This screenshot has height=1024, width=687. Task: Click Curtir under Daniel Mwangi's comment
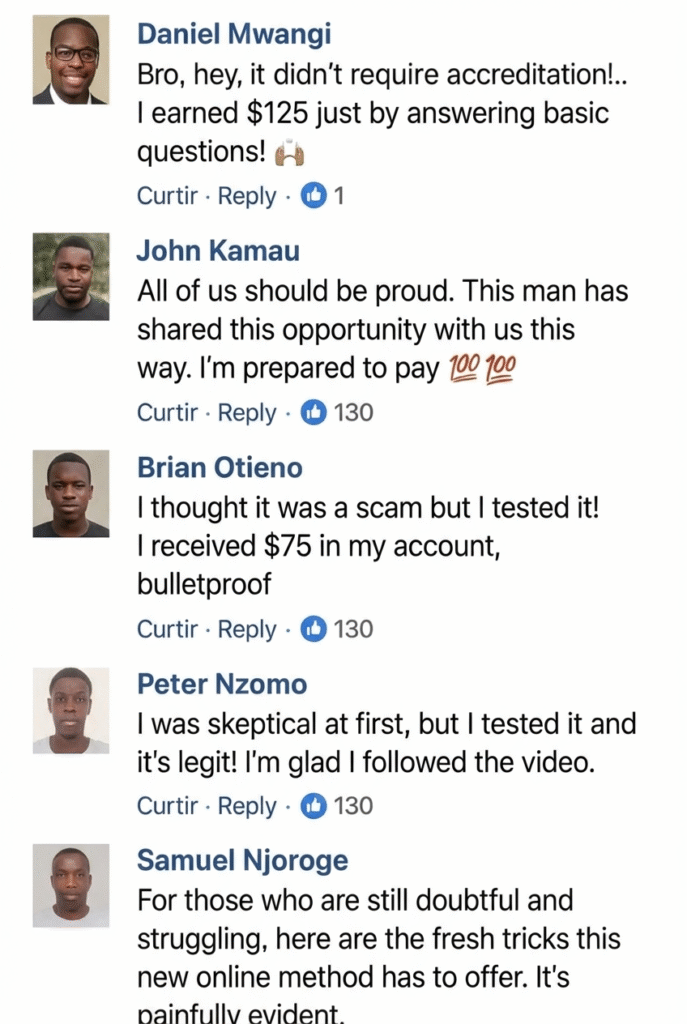[x=167, y=196]
